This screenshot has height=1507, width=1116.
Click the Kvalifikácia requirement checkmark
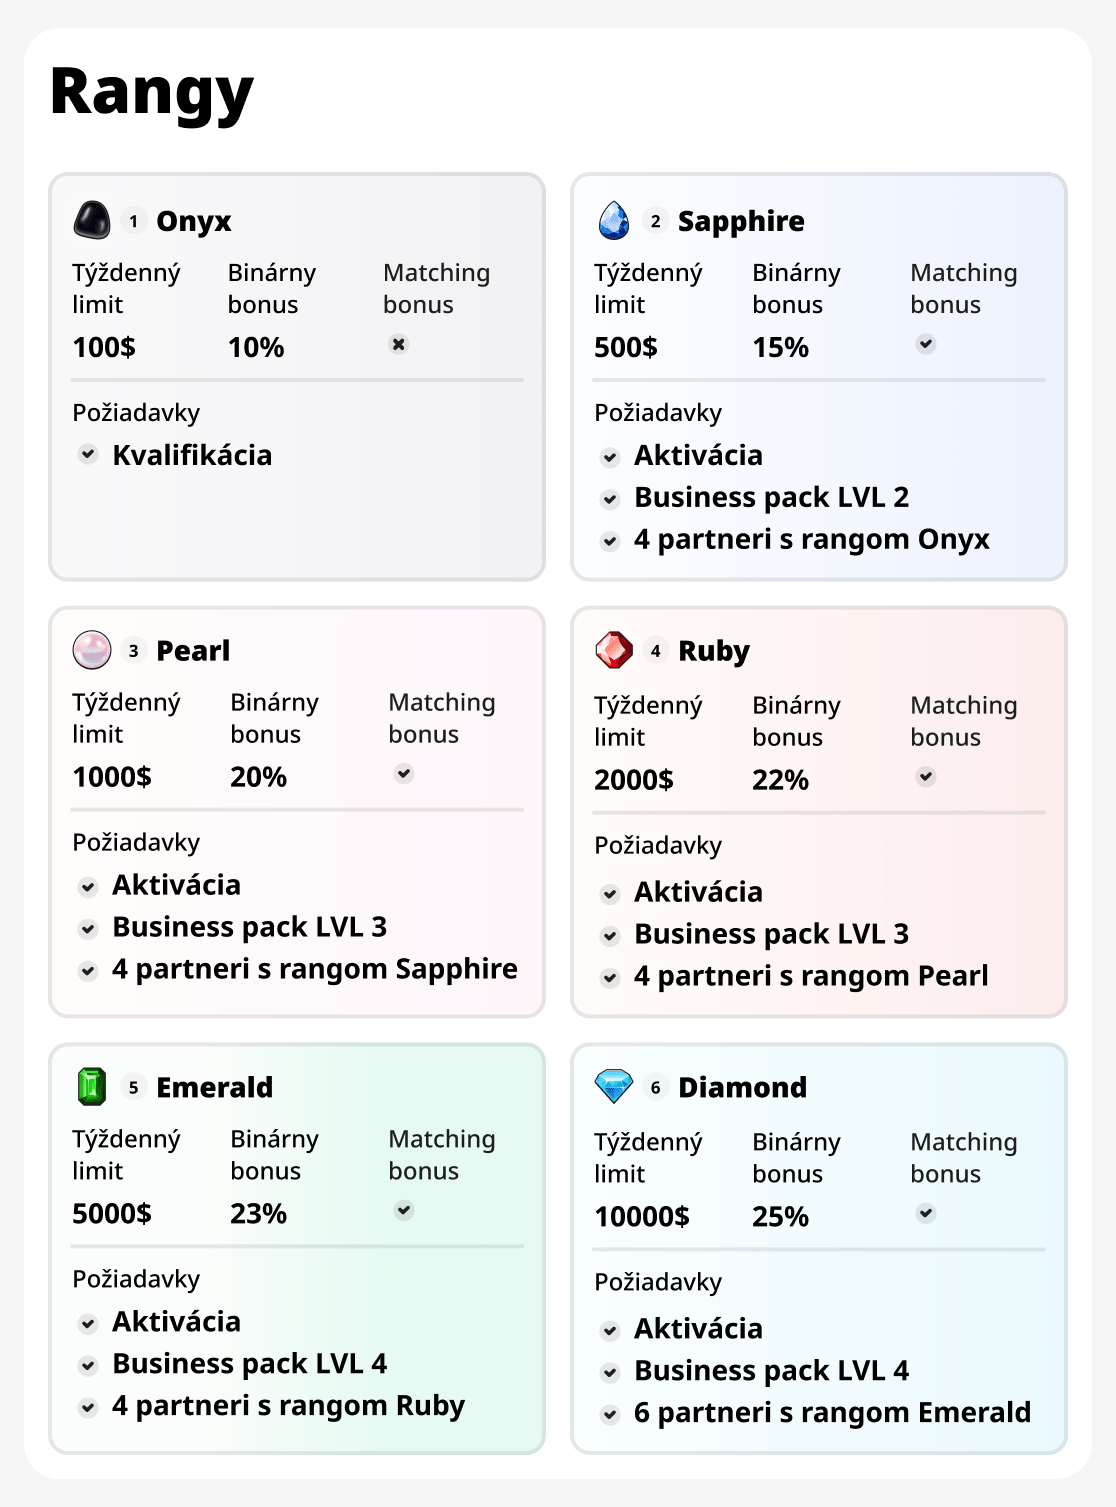[88, 454]
